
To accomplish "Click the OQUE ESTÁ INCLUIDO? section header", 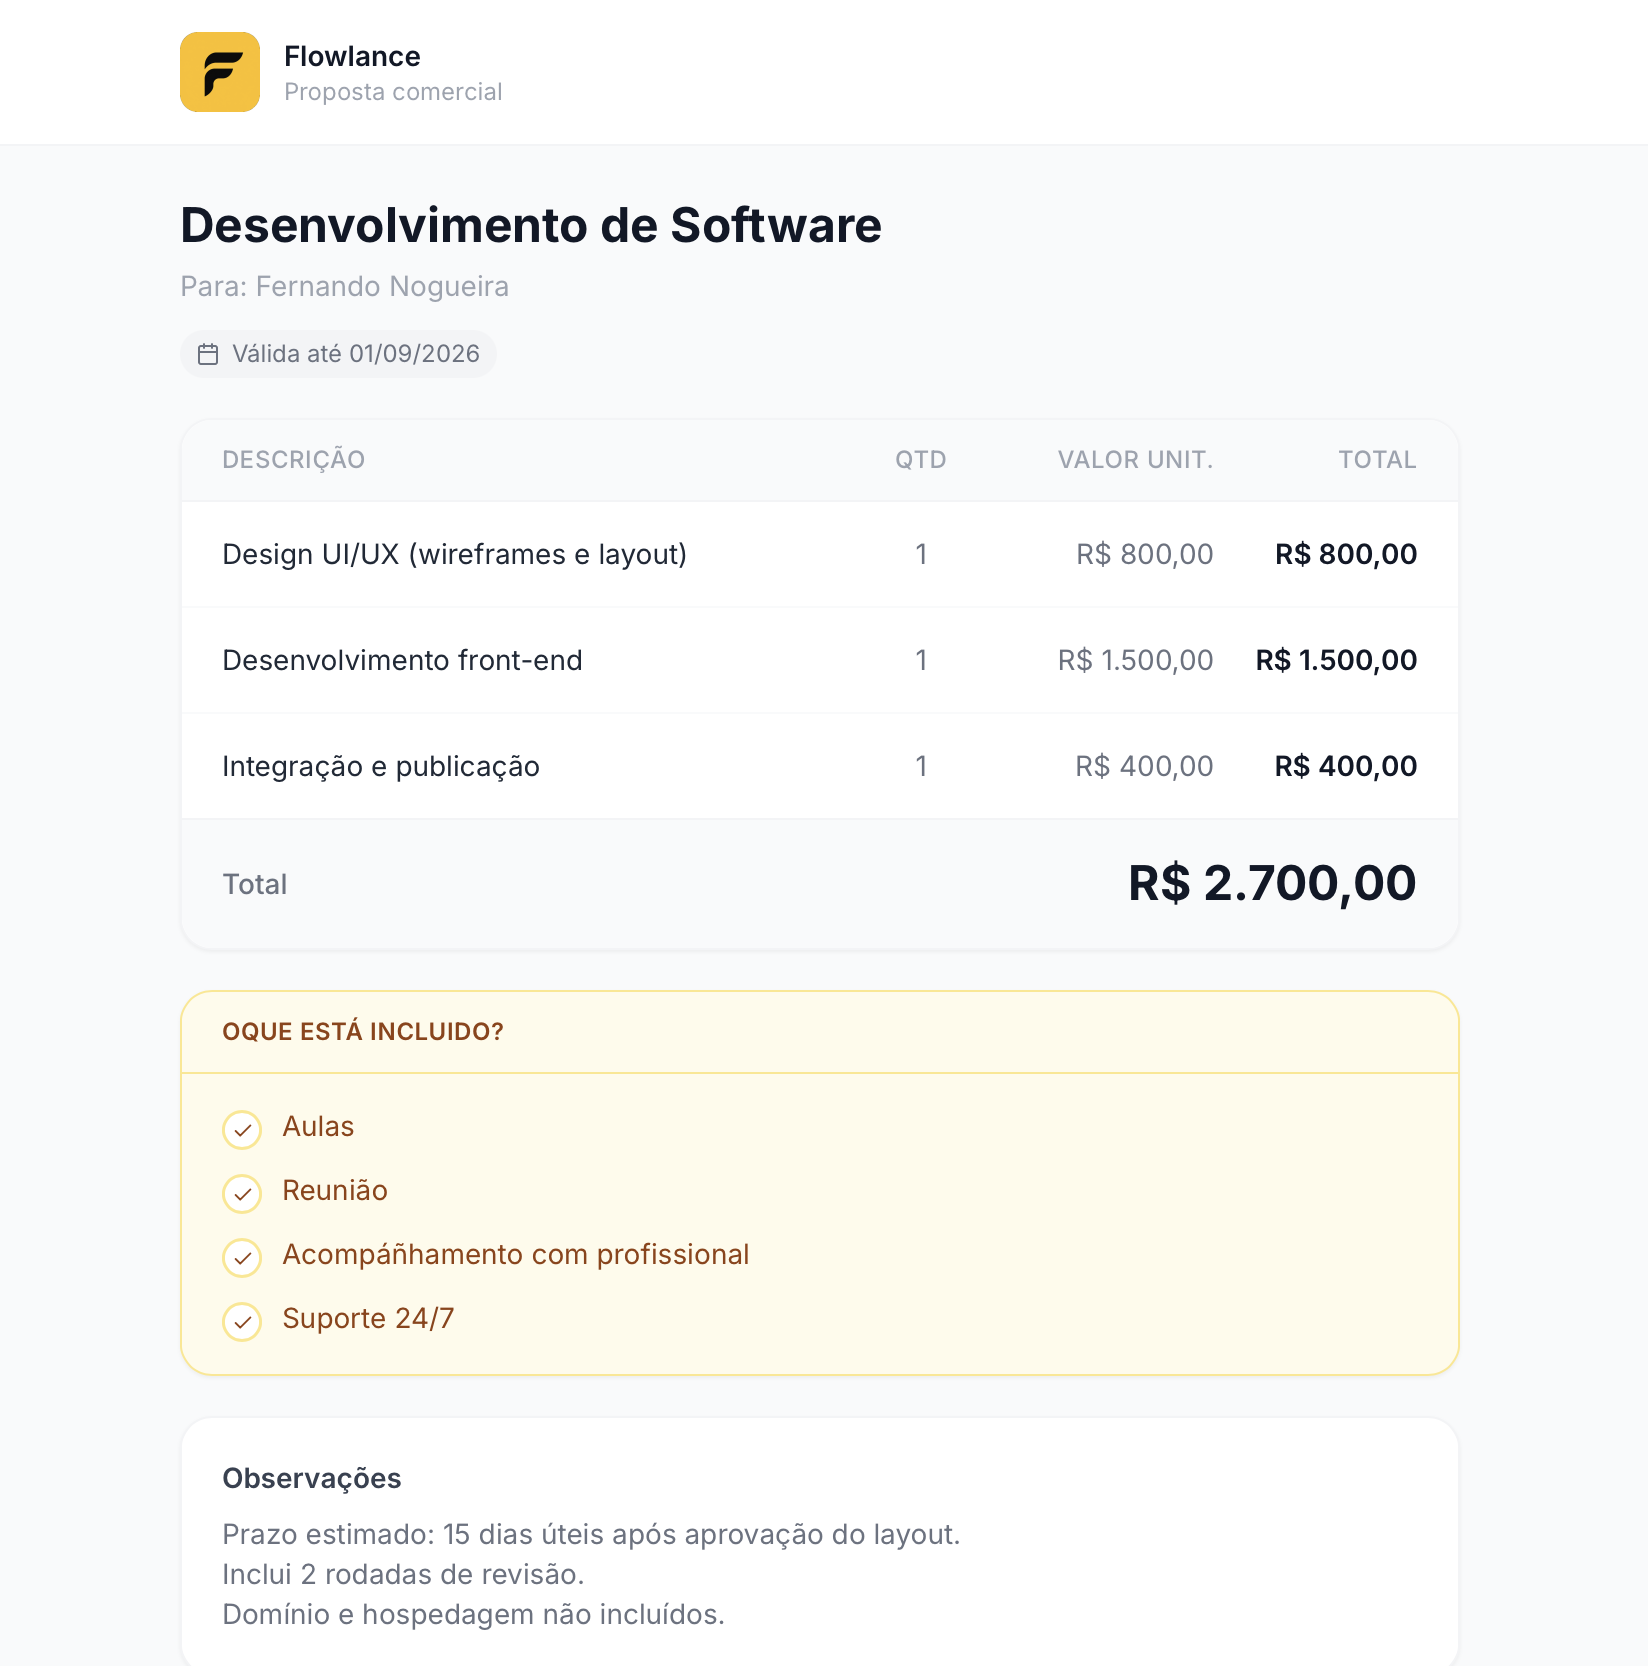I will click(x=363, y=1032).
